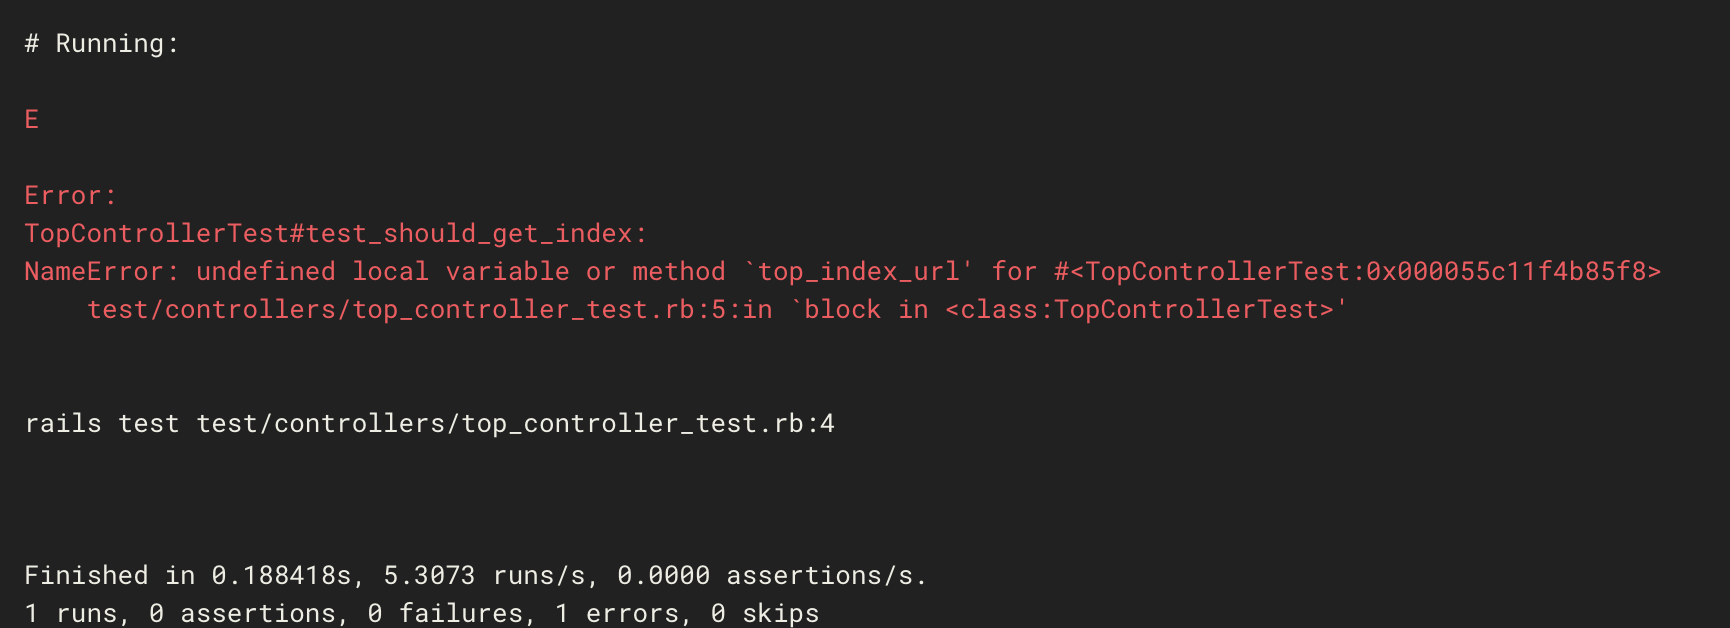Click the TopControllerTest#test_should_get_index test name

point(335,234)
